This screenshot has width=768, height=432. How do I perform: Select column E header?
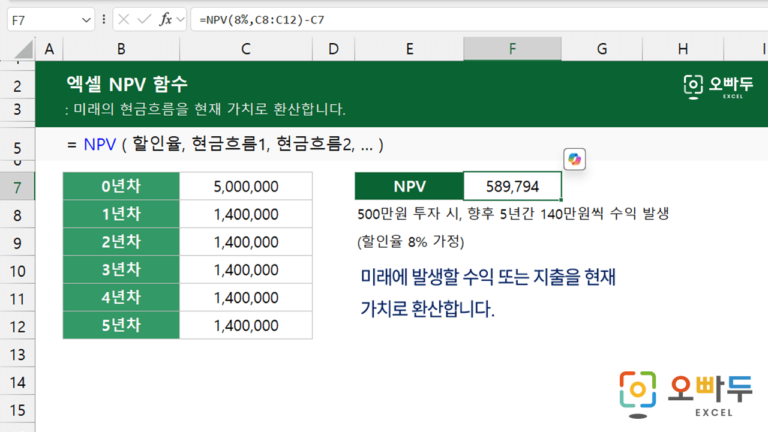click(x=409, y=49)
